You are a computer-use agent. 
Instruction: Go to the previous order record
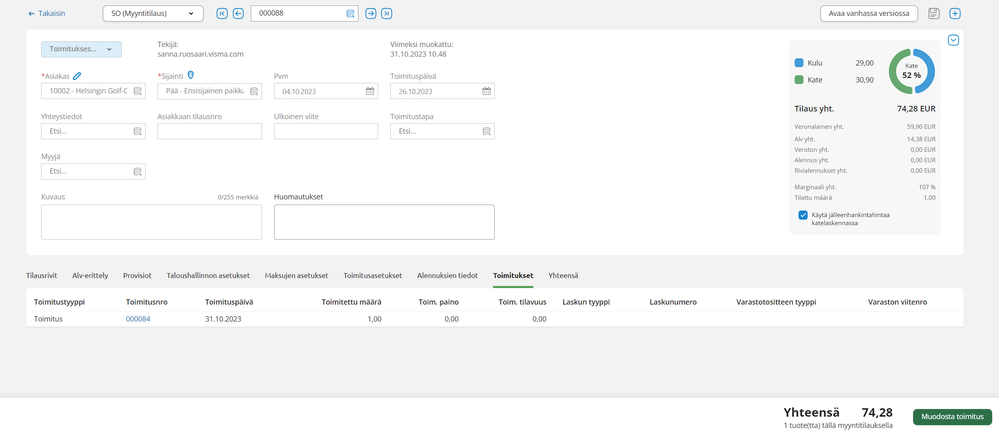tap(238, 13)
